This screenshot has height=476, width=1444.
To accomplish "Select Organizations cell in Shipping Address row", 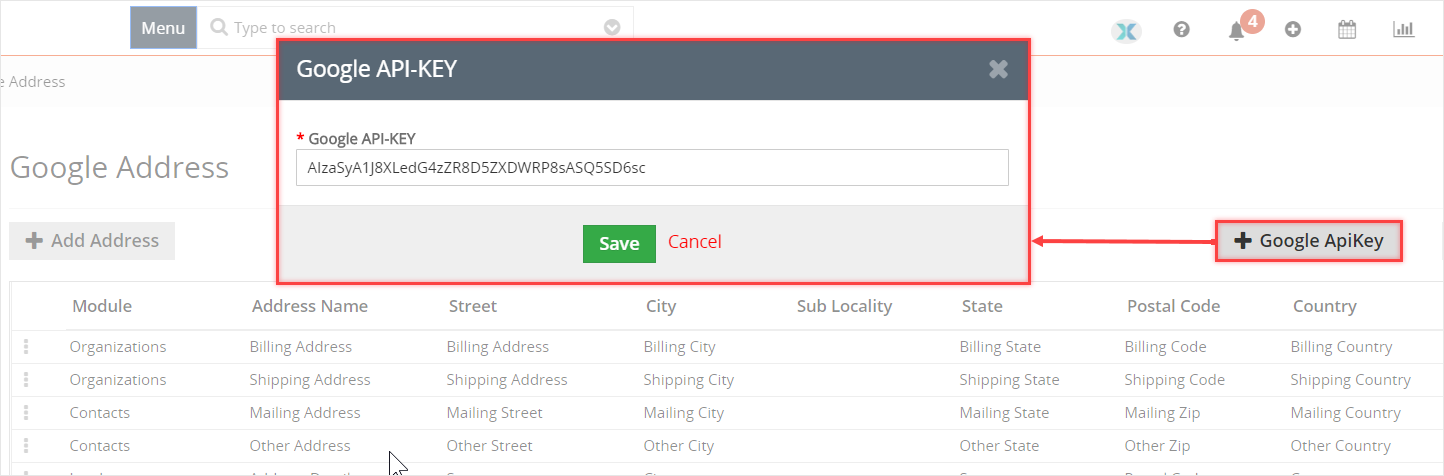I will click(118, 380).
